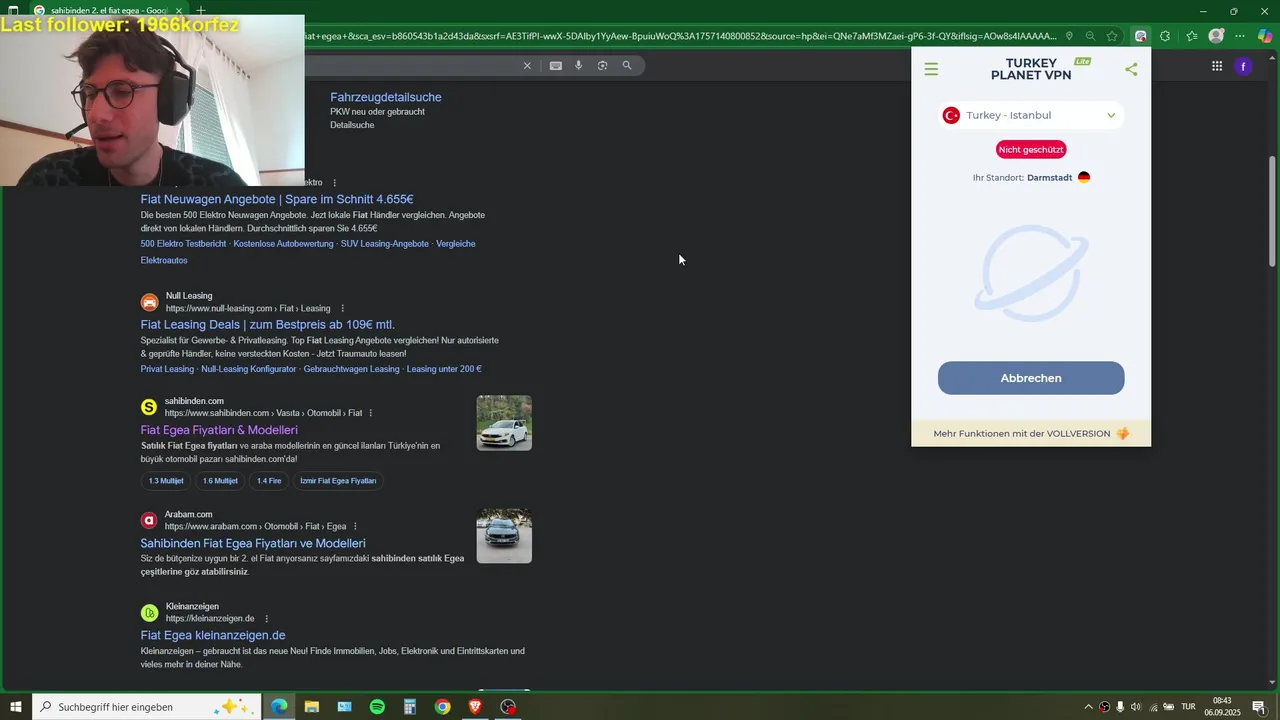This screenshot has width=1280, height=720.
Task: Click the location pin icon in address bar
Action: click(1069, 36)
